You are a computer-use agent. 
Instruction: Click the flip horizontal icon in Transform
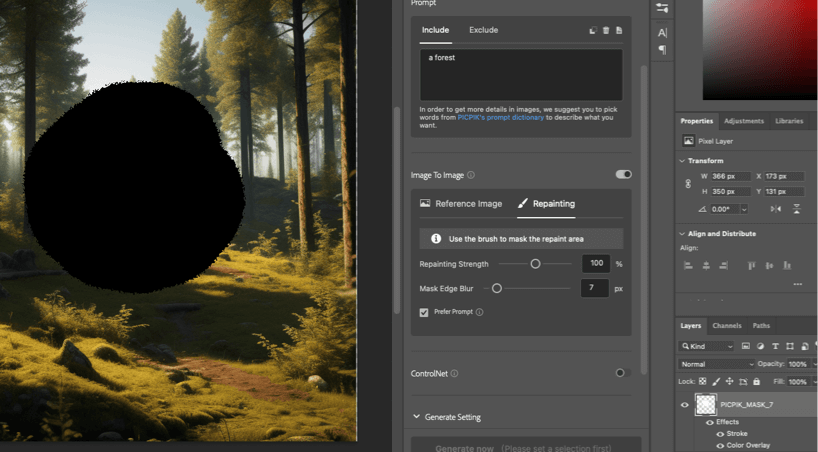tap(777, 209)
